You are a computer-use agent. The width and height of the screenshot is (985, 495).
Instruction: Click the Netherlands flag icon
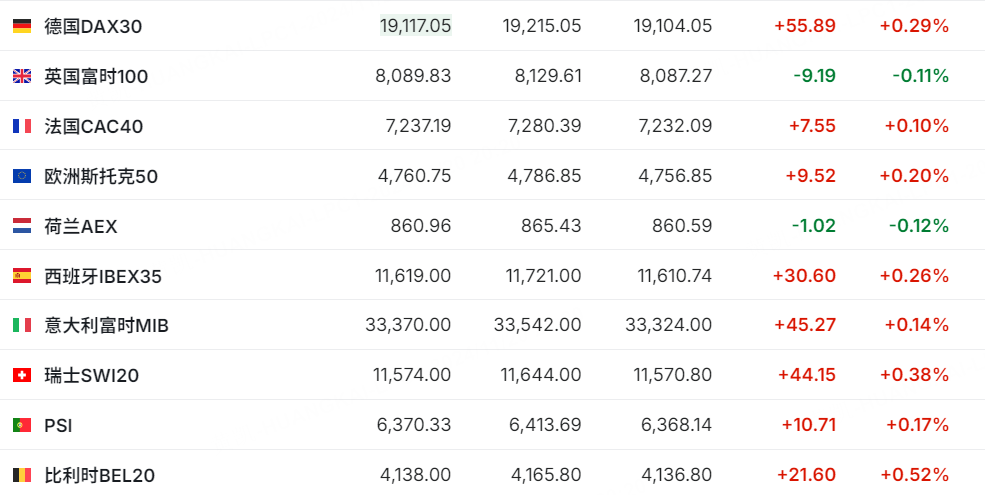22,226
